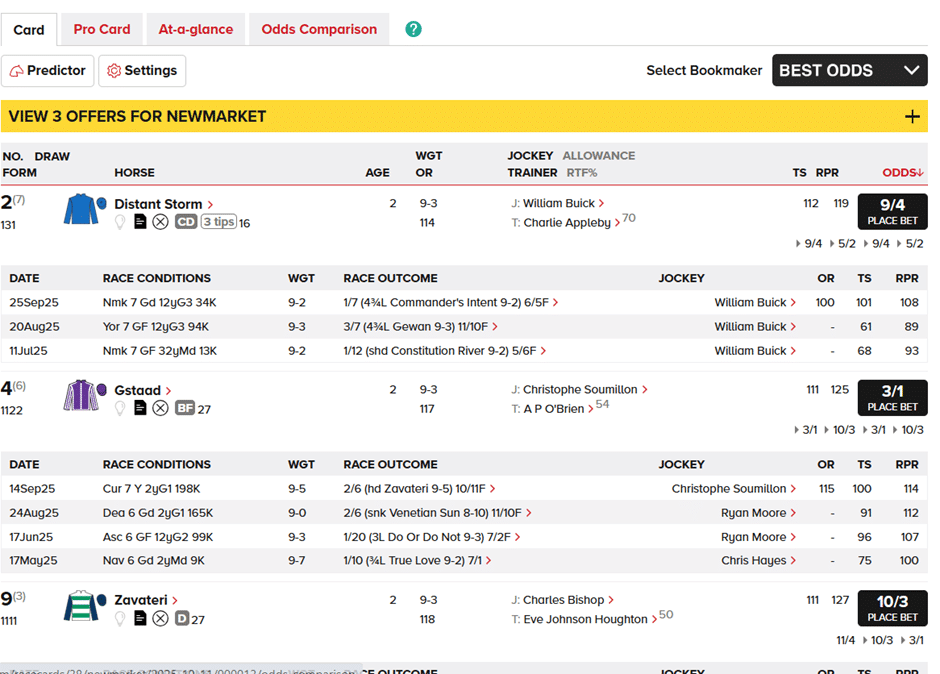Show the 3 tips for Distant Storm
The width and height of the screenshot is (940, 674).
click(x=218, y=222)
